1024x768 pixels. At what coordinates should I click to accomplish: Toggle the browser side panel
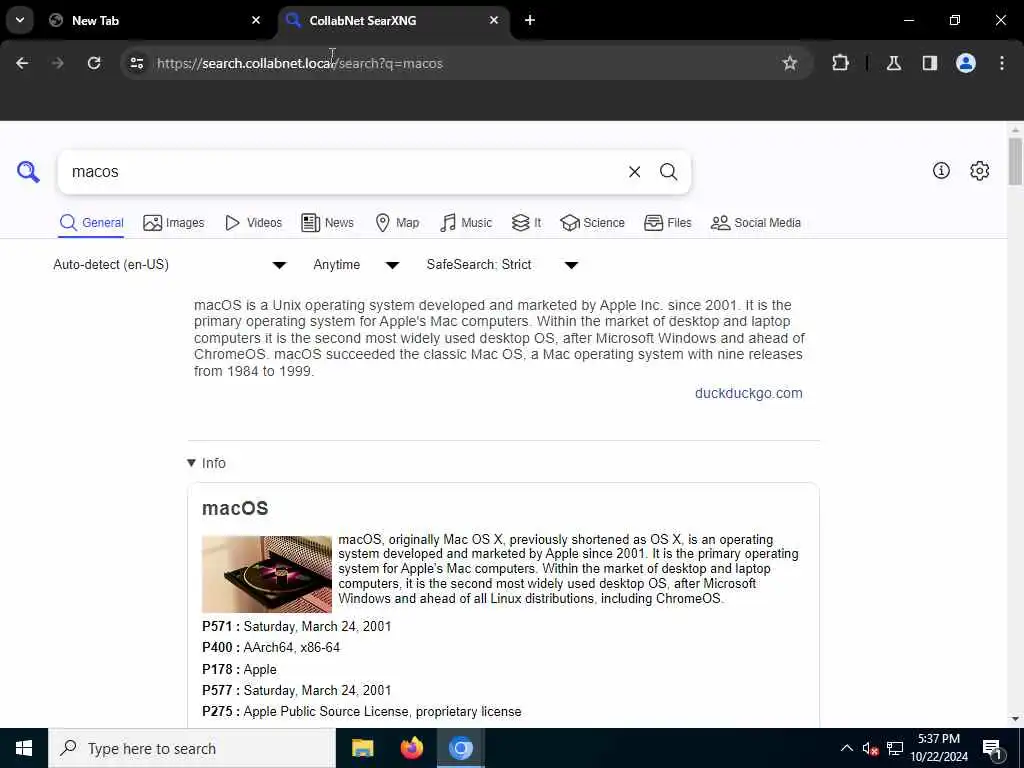tap(930, 63)
